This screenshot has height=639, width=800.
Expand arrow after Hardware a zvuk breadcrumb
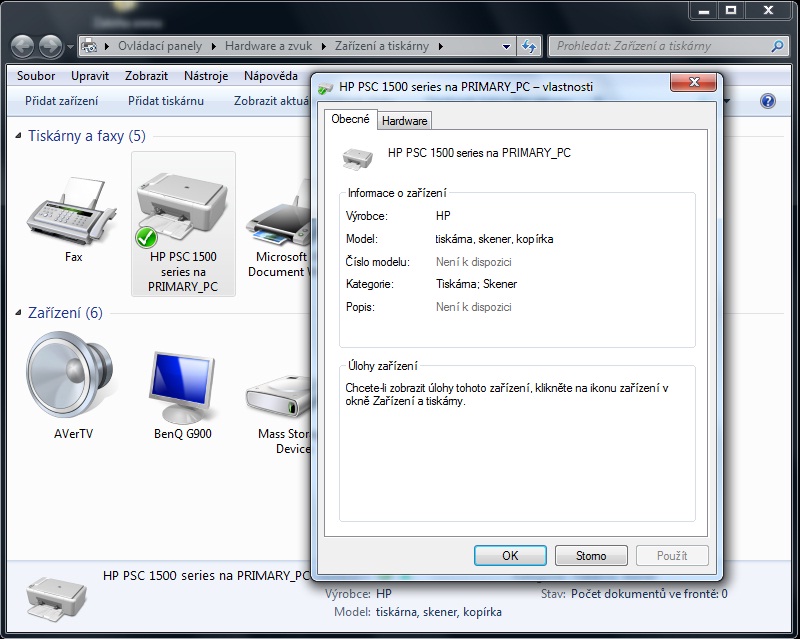pos(323,46)
